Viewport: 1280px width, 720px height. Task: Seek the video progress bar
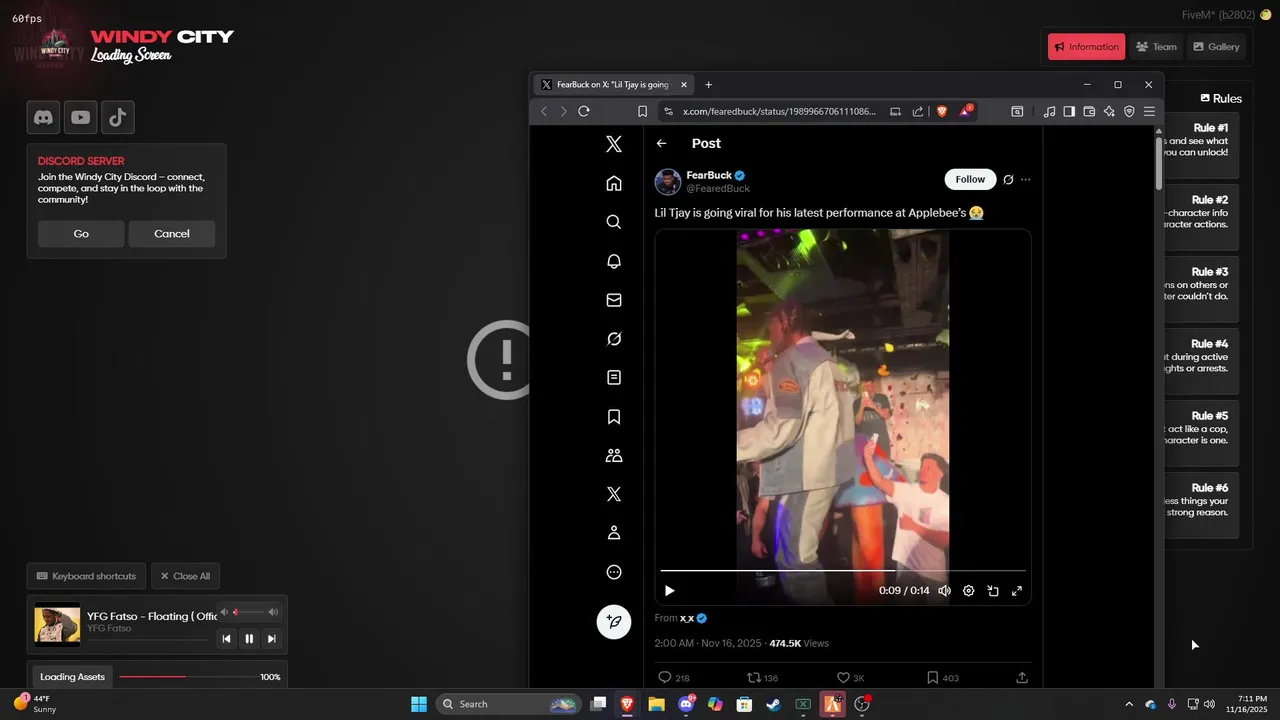point(842,571)
